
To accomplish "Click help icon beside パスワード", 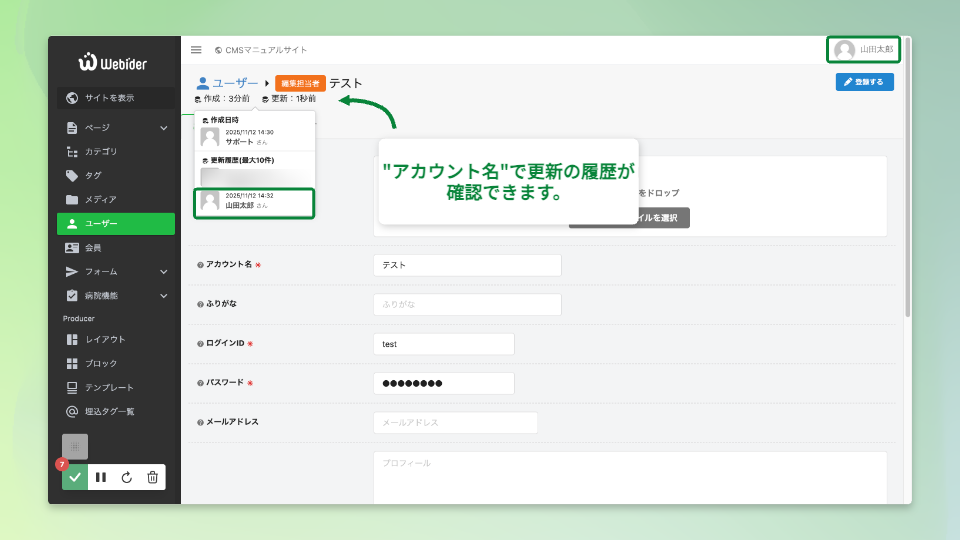I will pyautogui.click(x=200, y=383).
